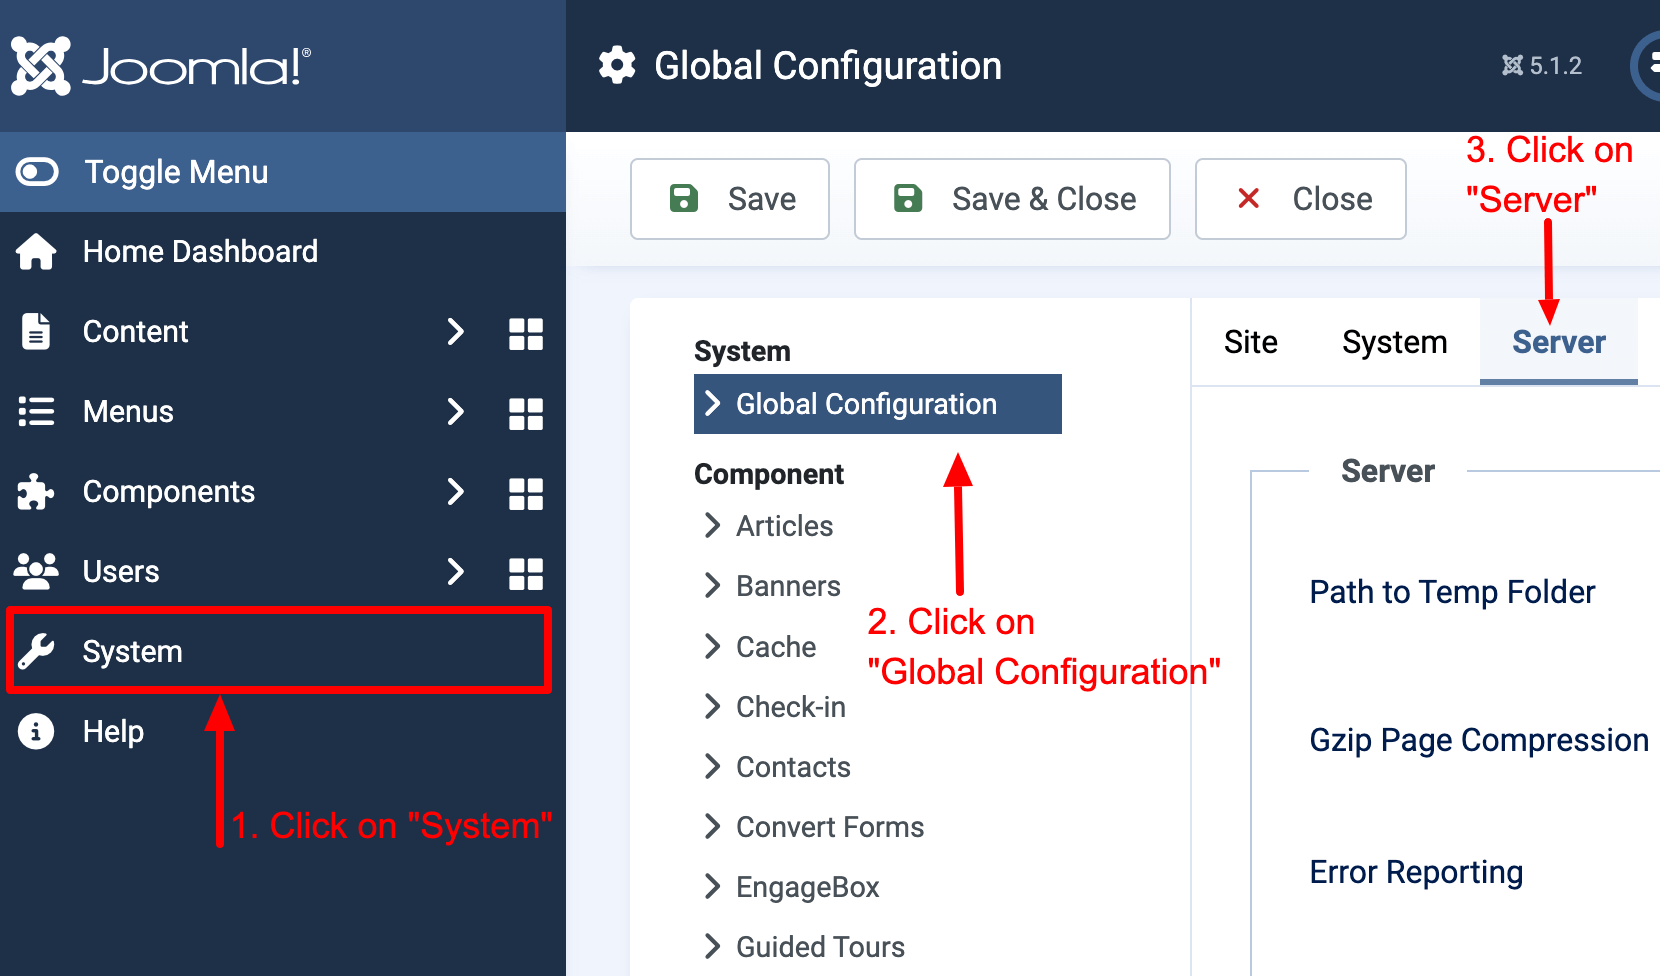Click the chevron beside Guided Tours
Screen dimensions: 1660x976
point(712,946)
